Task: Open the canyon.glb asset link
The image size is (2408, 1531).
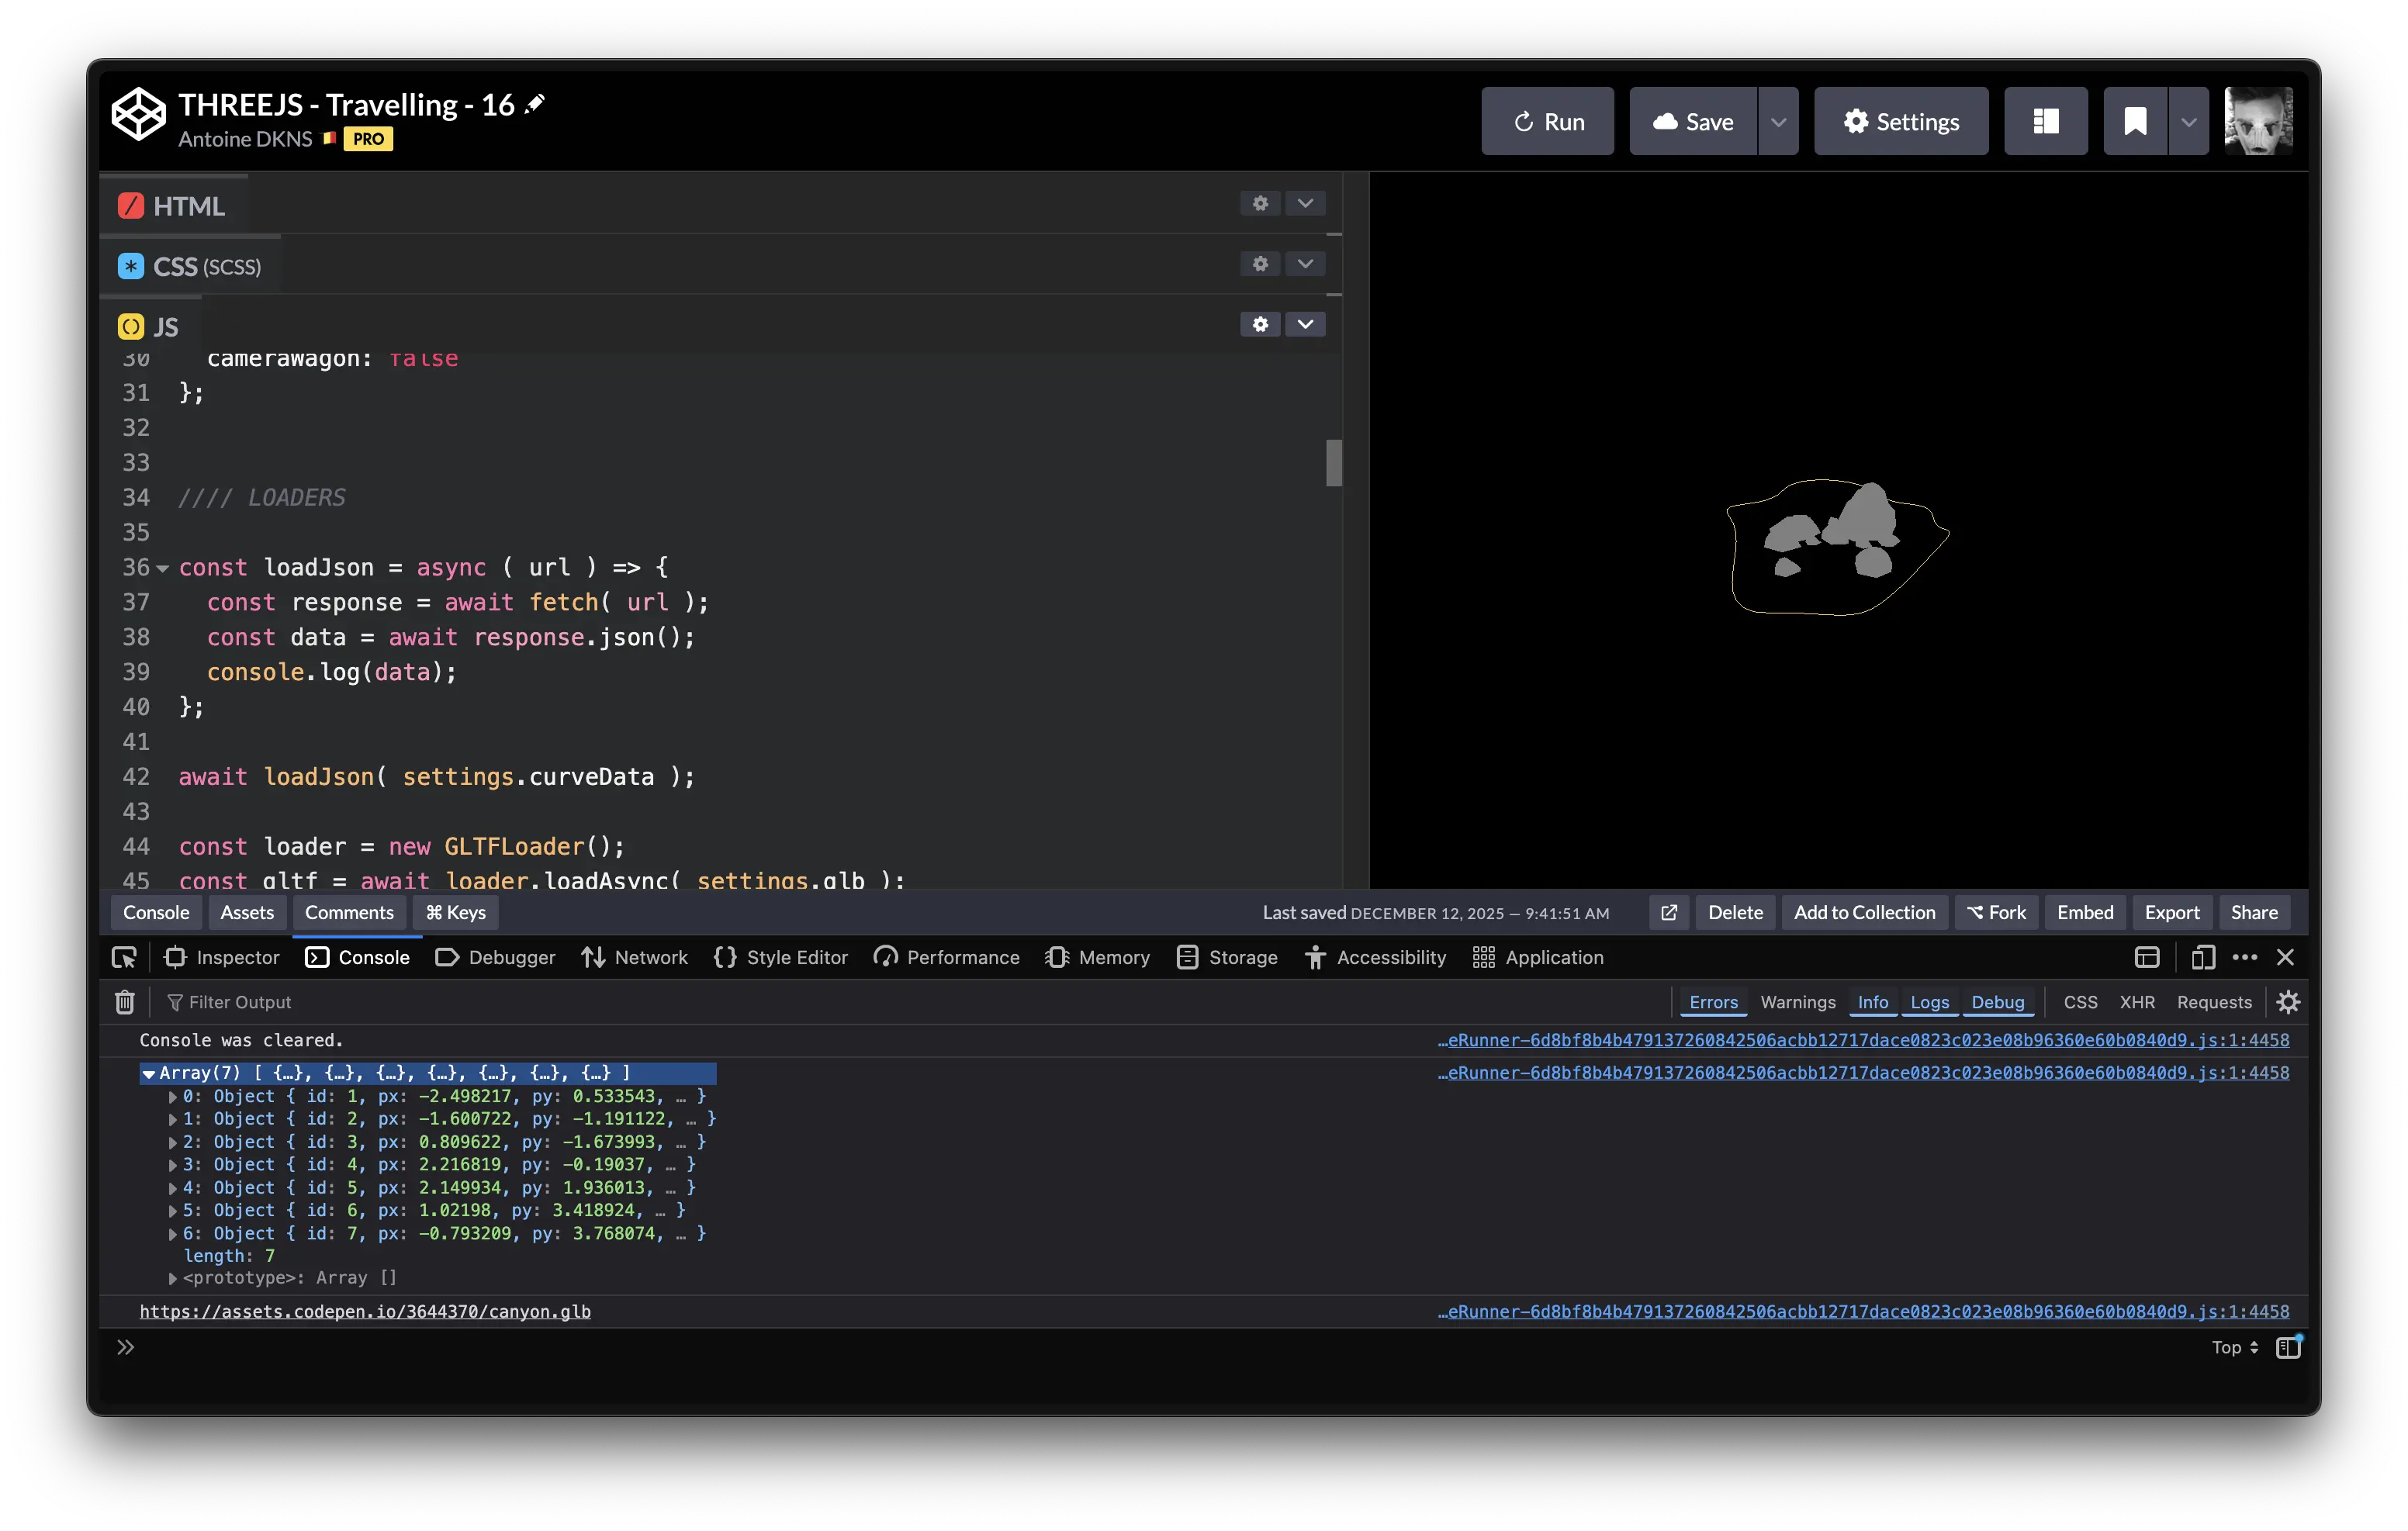Action: click(x=365, y=1311)
